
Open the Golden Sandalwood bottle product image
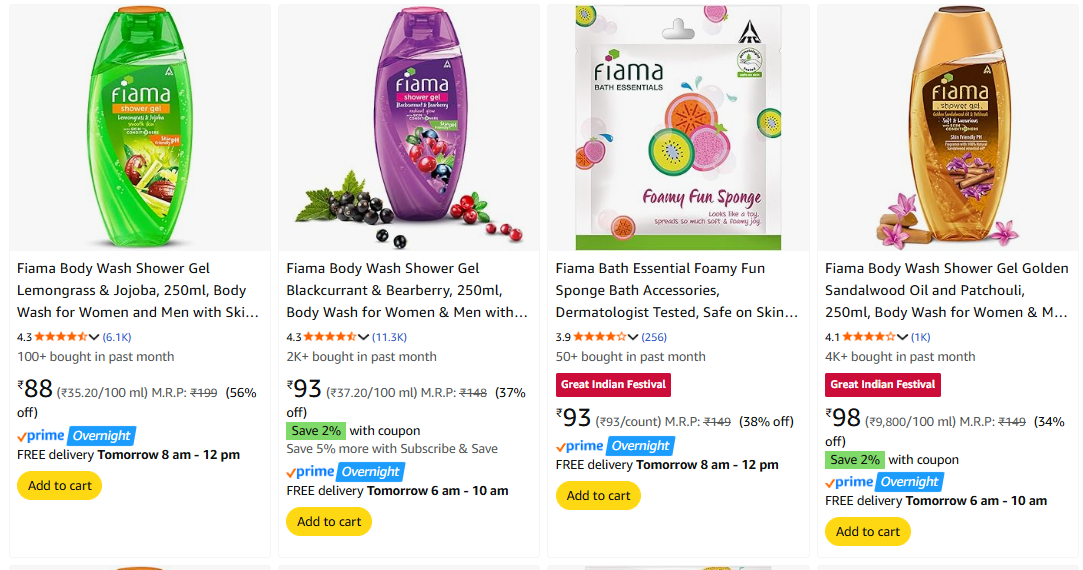[947, 128]
